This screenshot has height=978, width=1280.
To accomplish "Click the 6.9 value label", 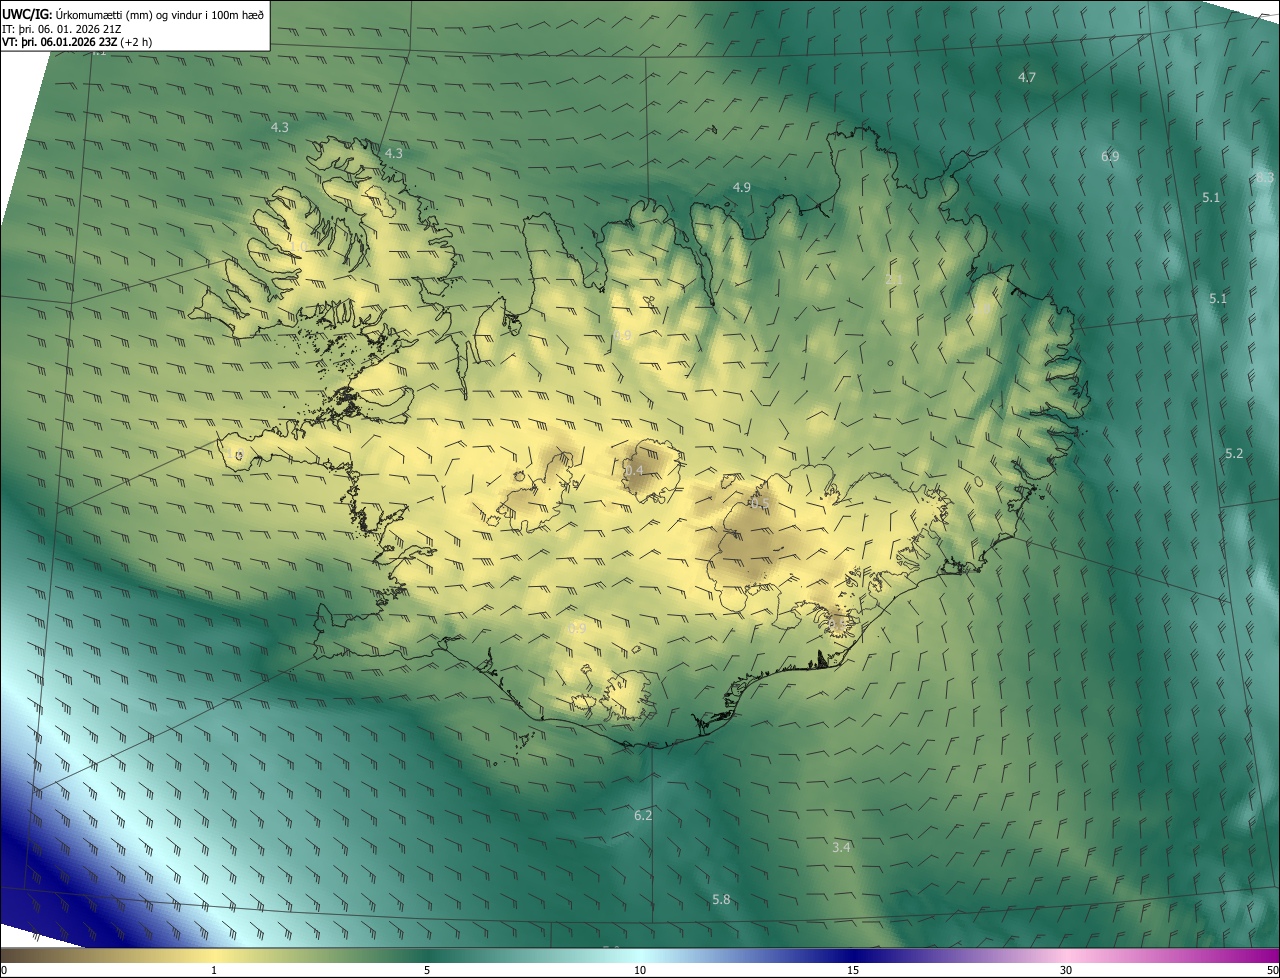I will click(x=1110, y=157).
